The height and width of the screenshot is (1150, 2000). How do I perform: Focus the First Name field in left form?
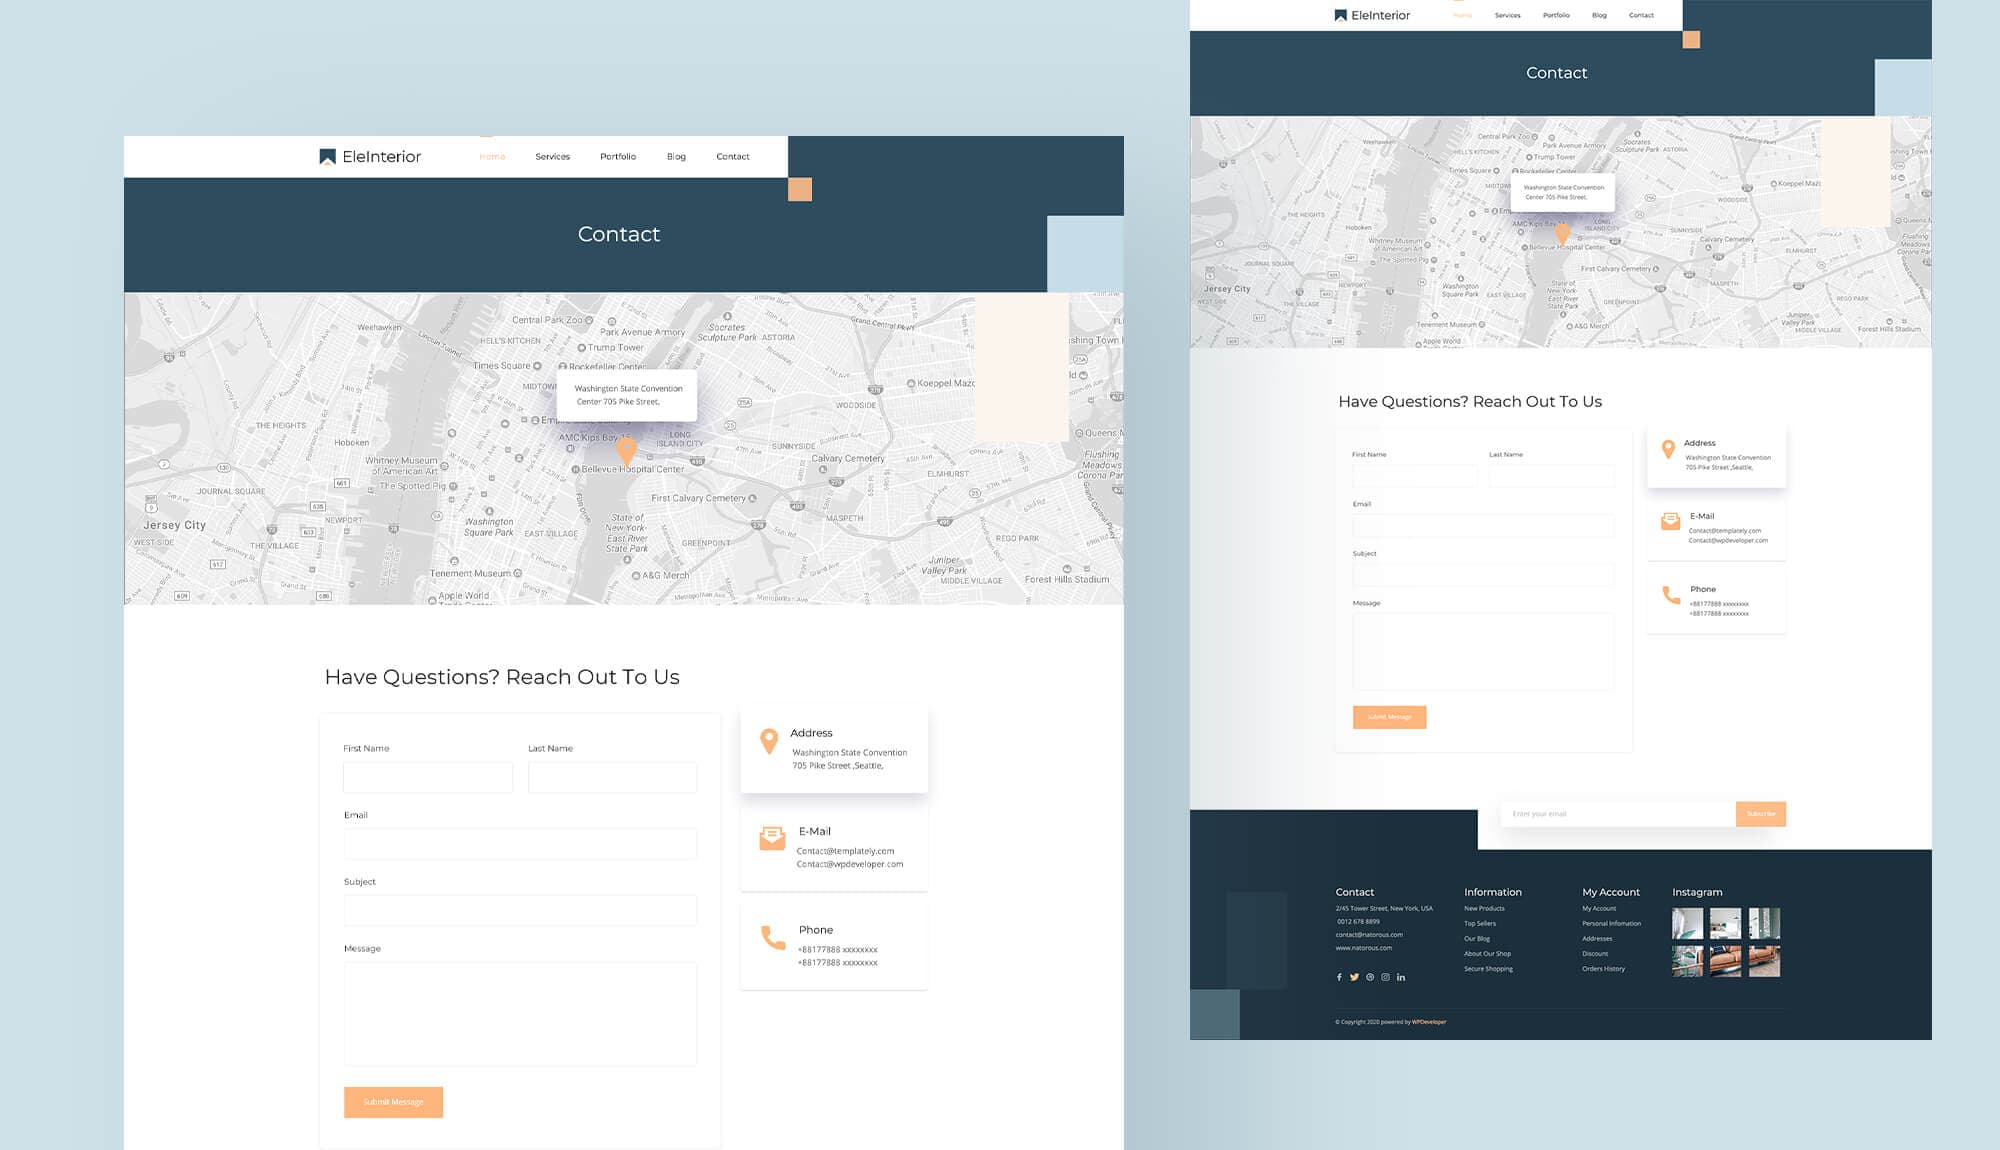click(427, 777)
